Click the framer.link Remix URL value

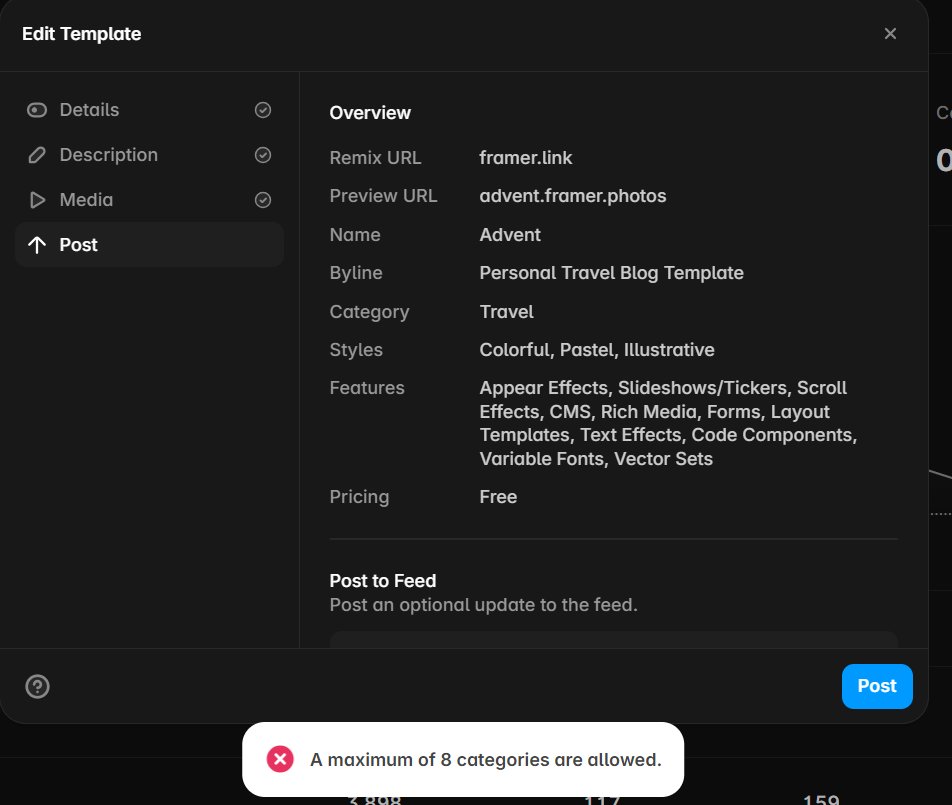[x=526, y=158]
